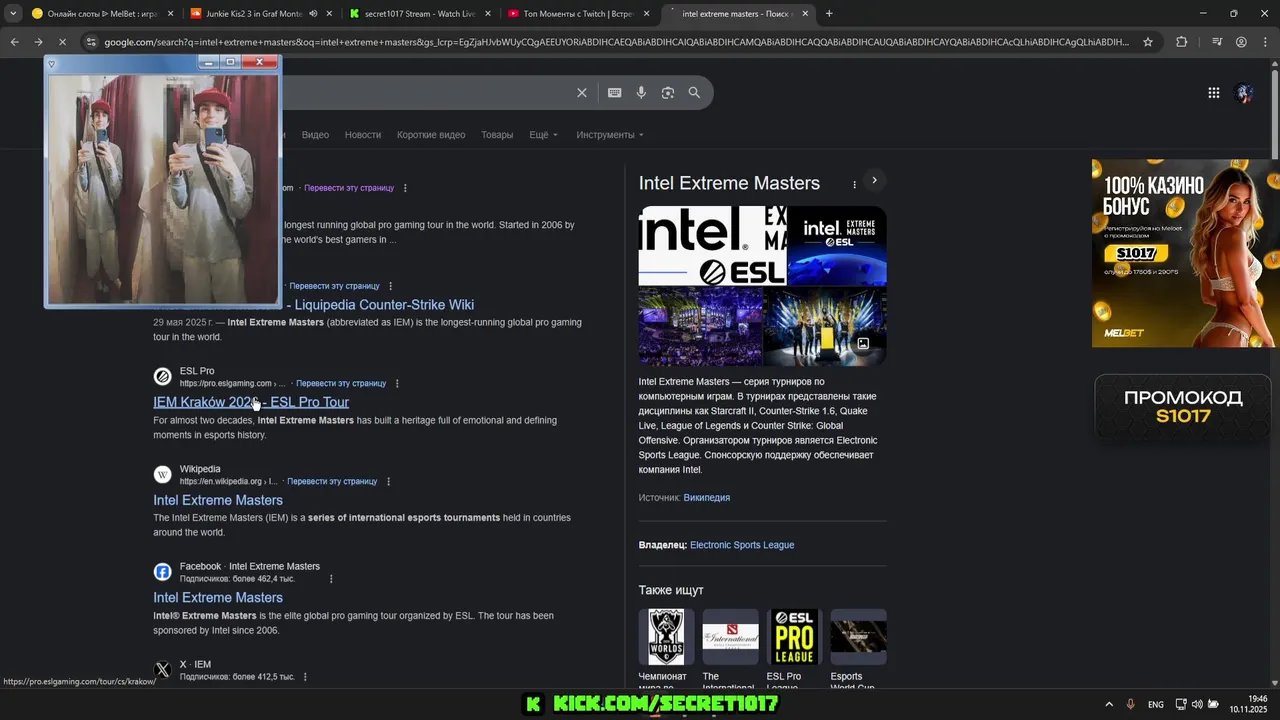Select the Товары search filter

(x=497, y=135)
